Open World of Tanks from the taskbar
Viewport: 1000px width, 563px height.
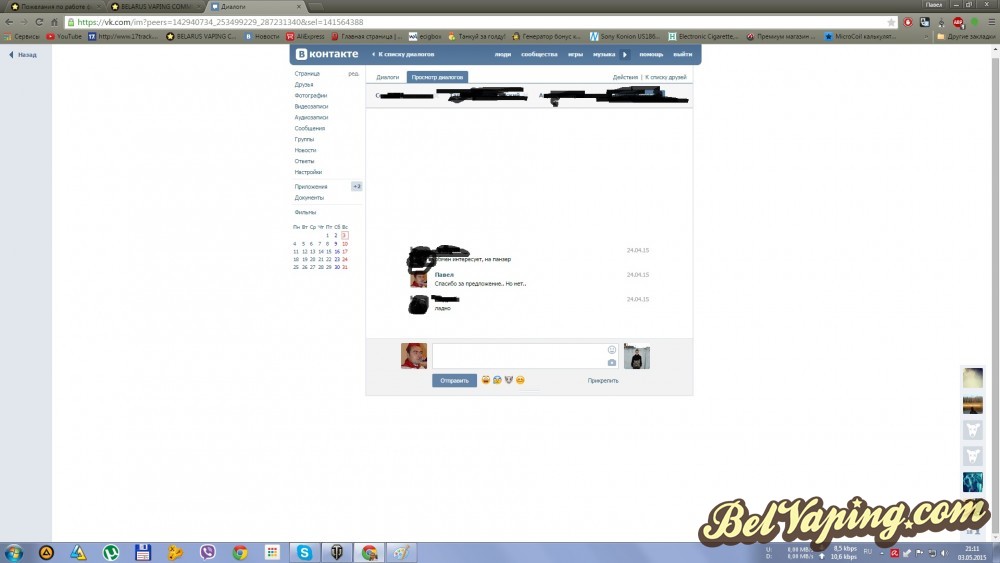337,552
